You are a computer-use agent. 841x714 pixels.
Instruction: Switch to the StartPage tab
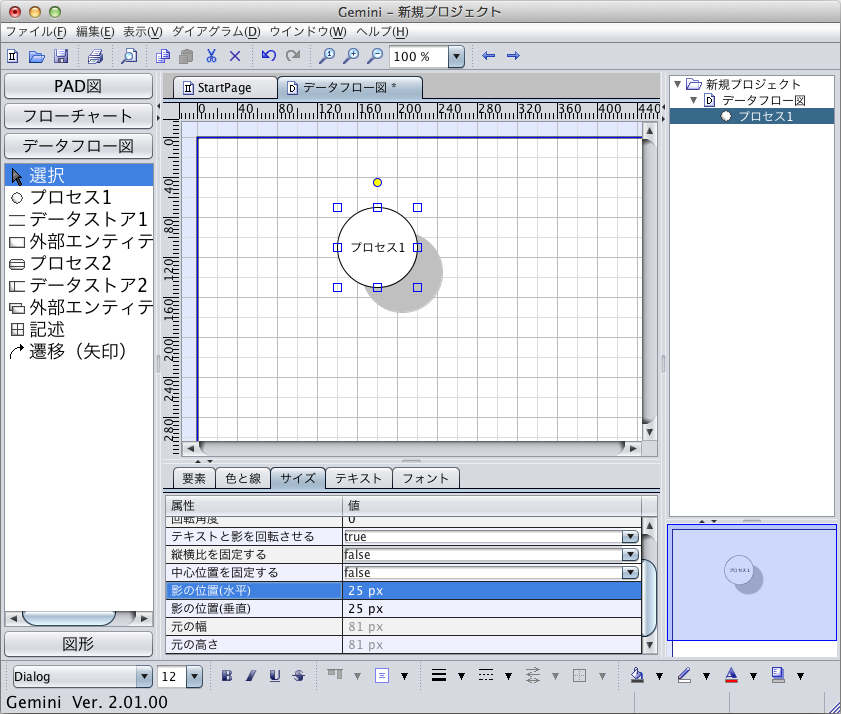pyautogui.click(x=224, y=87)
